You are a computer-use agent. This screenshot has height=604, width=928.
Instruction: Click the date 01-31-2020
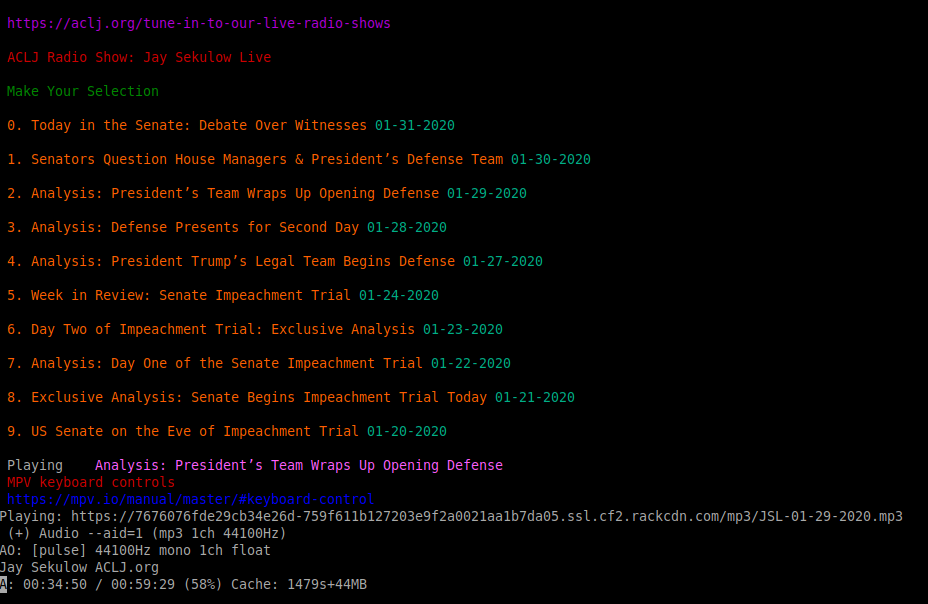click(x=415, y=125)
